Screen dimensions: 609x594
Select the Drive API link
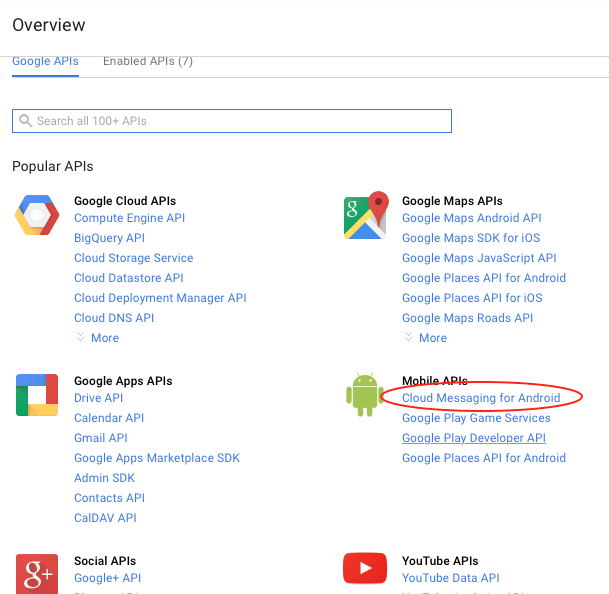[x=98, y=398]
